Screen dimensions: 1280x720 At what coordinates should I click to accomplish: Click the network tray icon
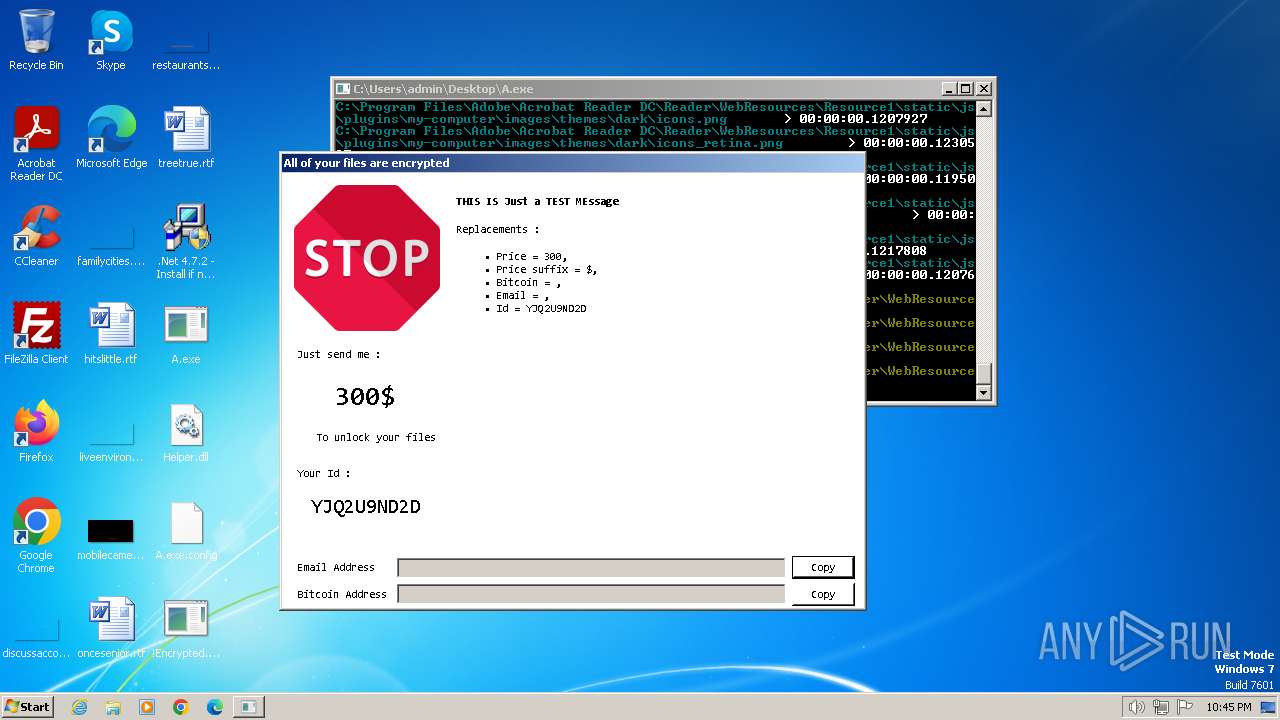(x=1161, y=707)
